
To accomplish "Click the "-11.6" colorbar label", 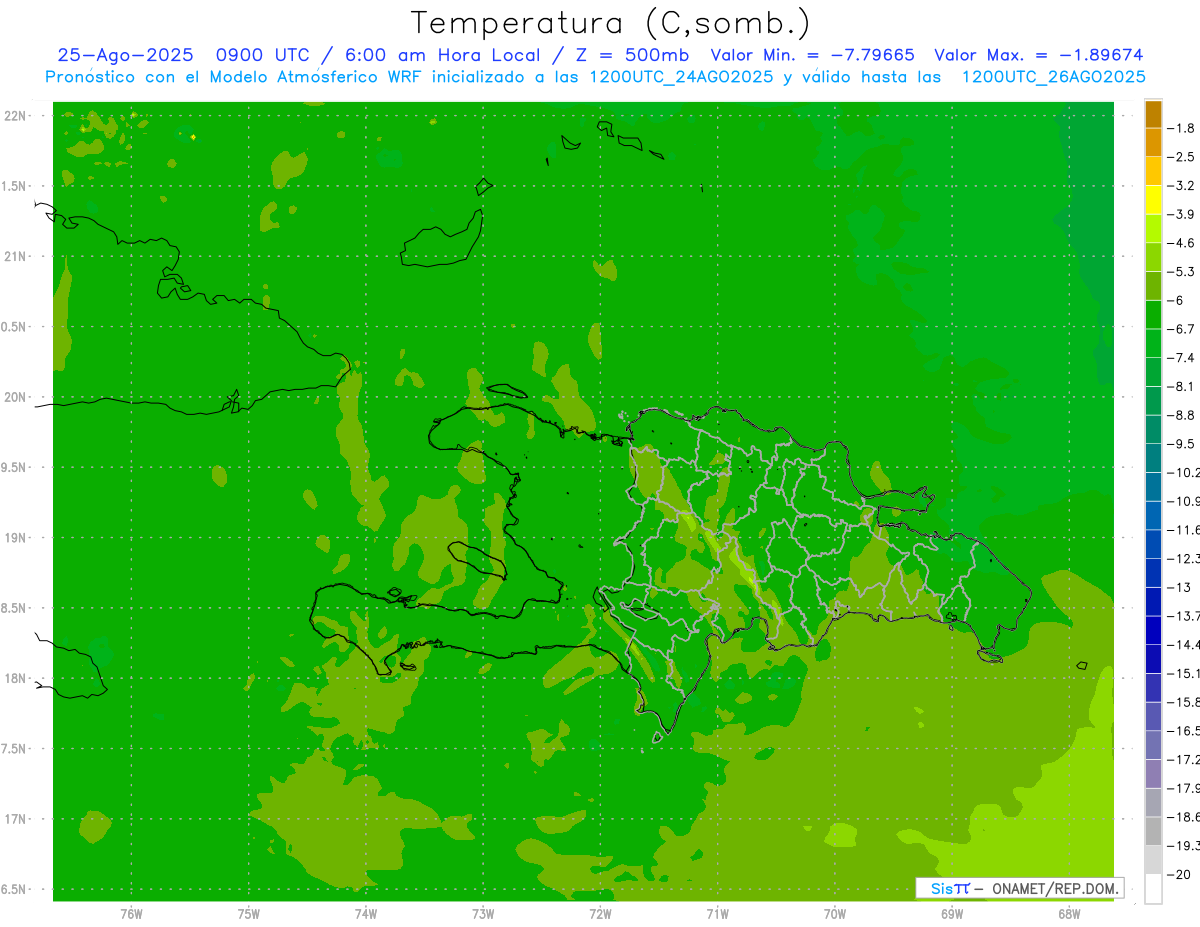I will click(x=1184, y=530).
